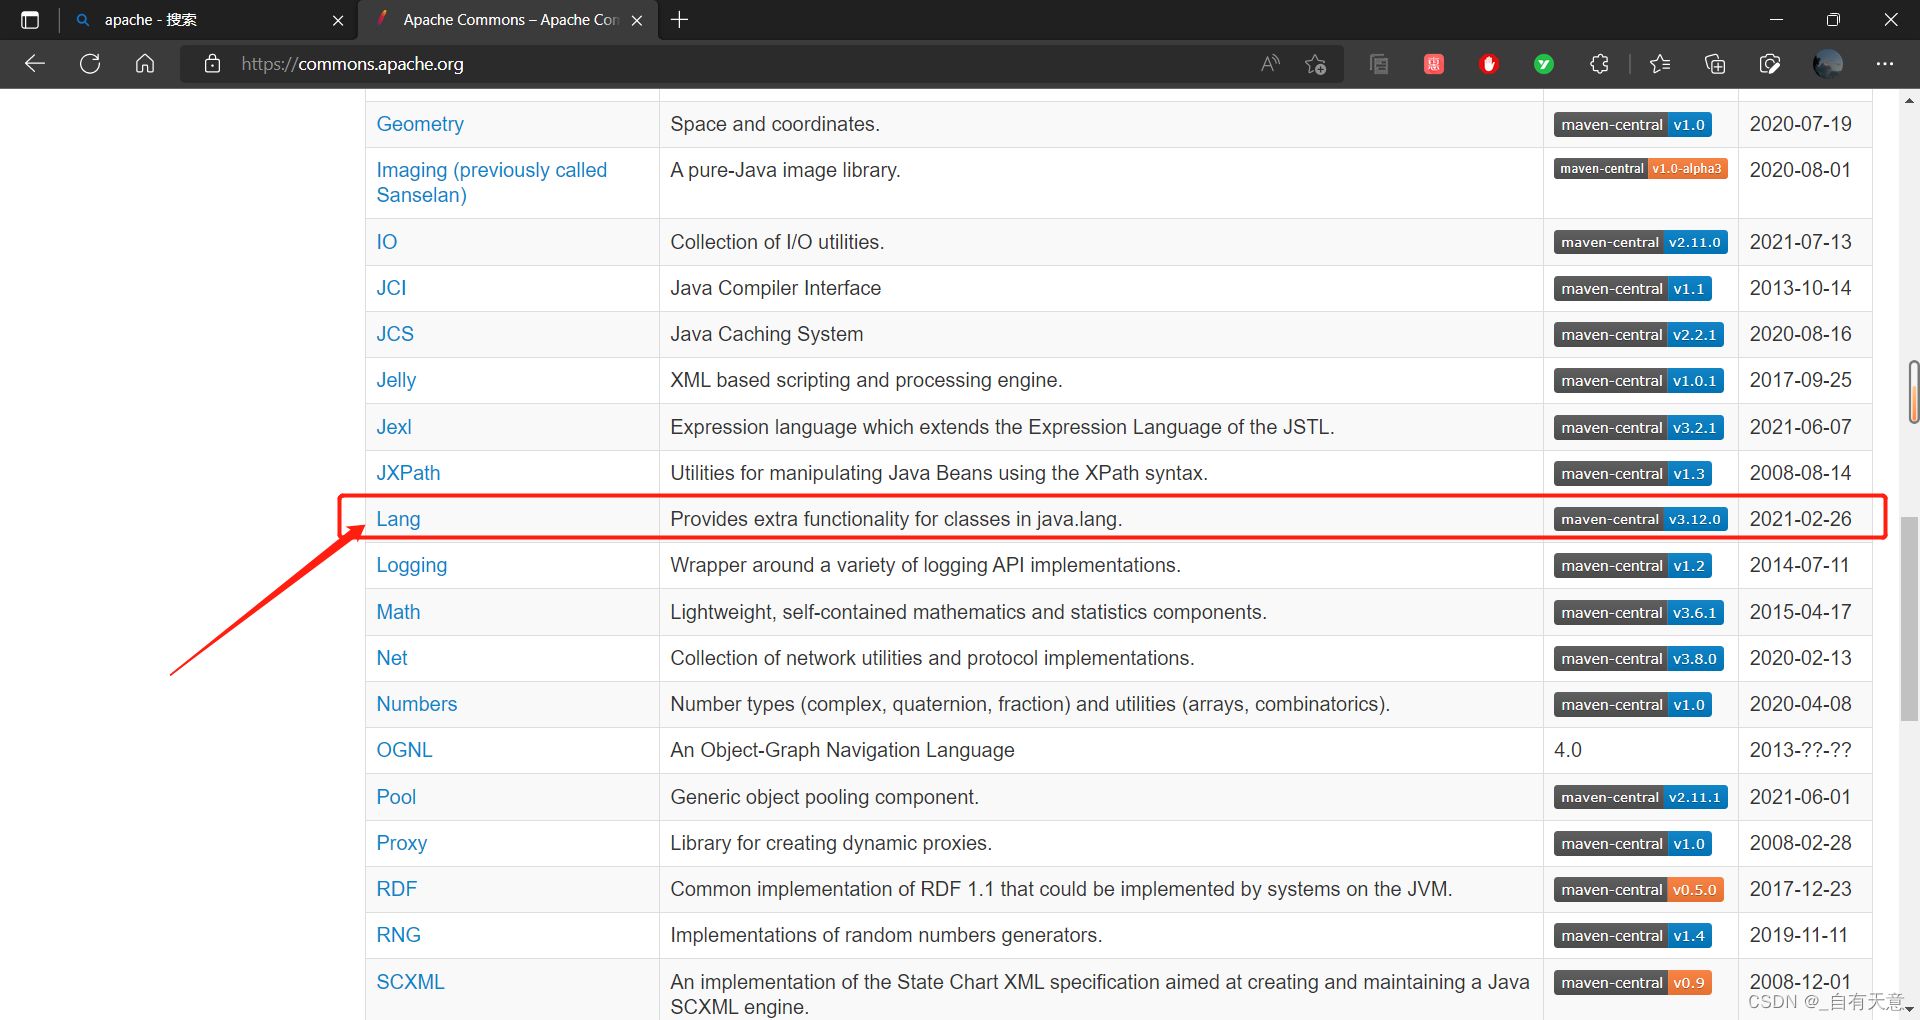Click the Jelly maven-central v1.0.1 badge

point(1639,380)
